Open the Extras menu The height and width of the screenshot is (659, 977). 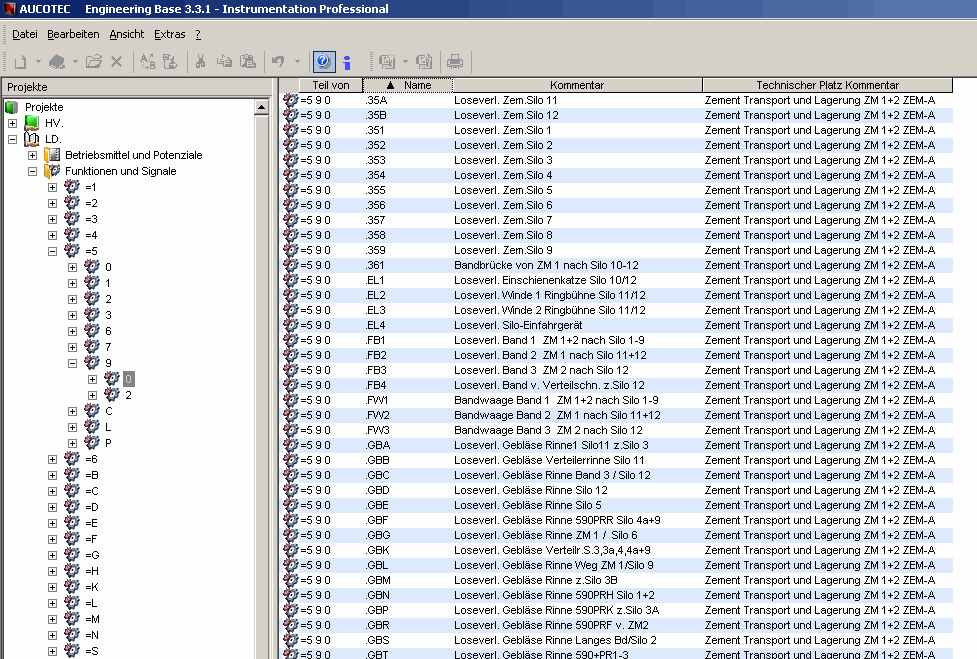coord(169,34)
